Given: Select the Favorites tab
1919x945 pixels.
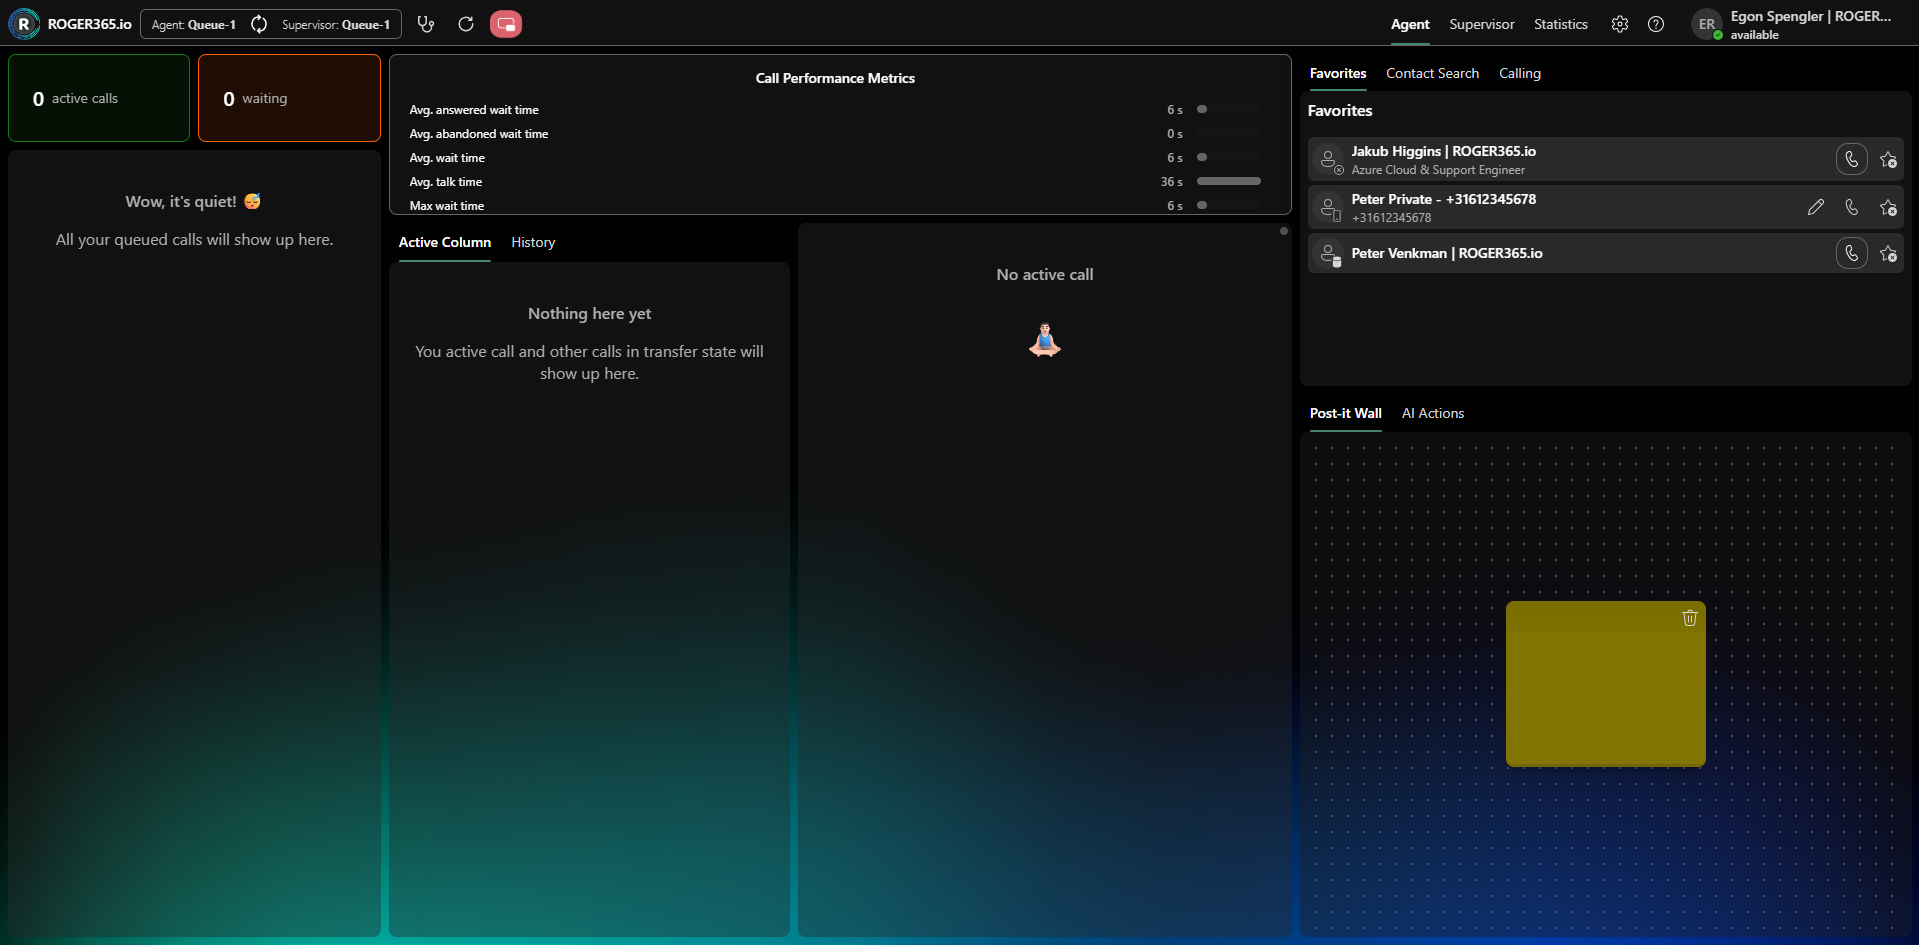Looking at the screenshot, I should 1338,73.
